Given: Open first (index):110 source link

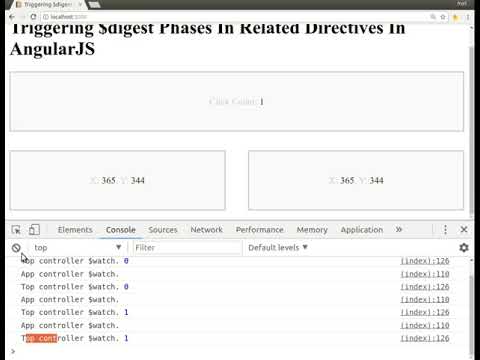Looking at the screenshot, I should tap(425, 274).
